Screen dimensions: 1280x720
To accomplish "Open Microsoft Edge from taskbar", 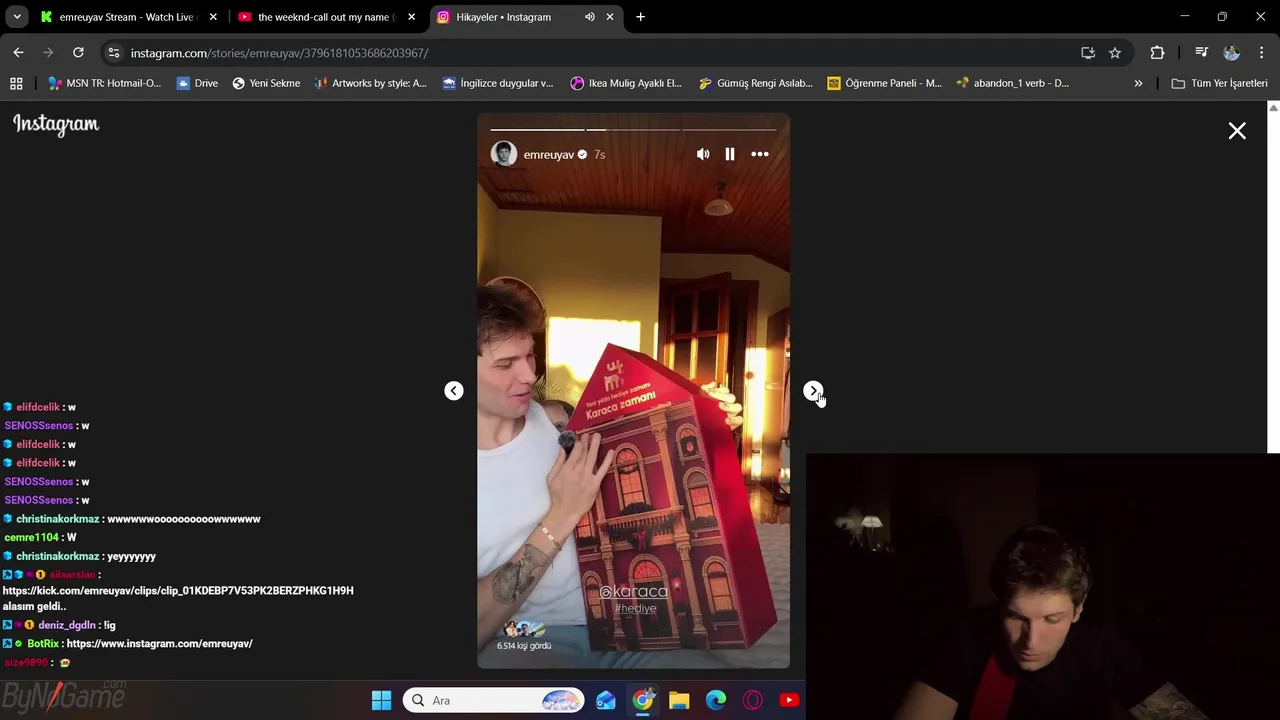I will [716, 700].
